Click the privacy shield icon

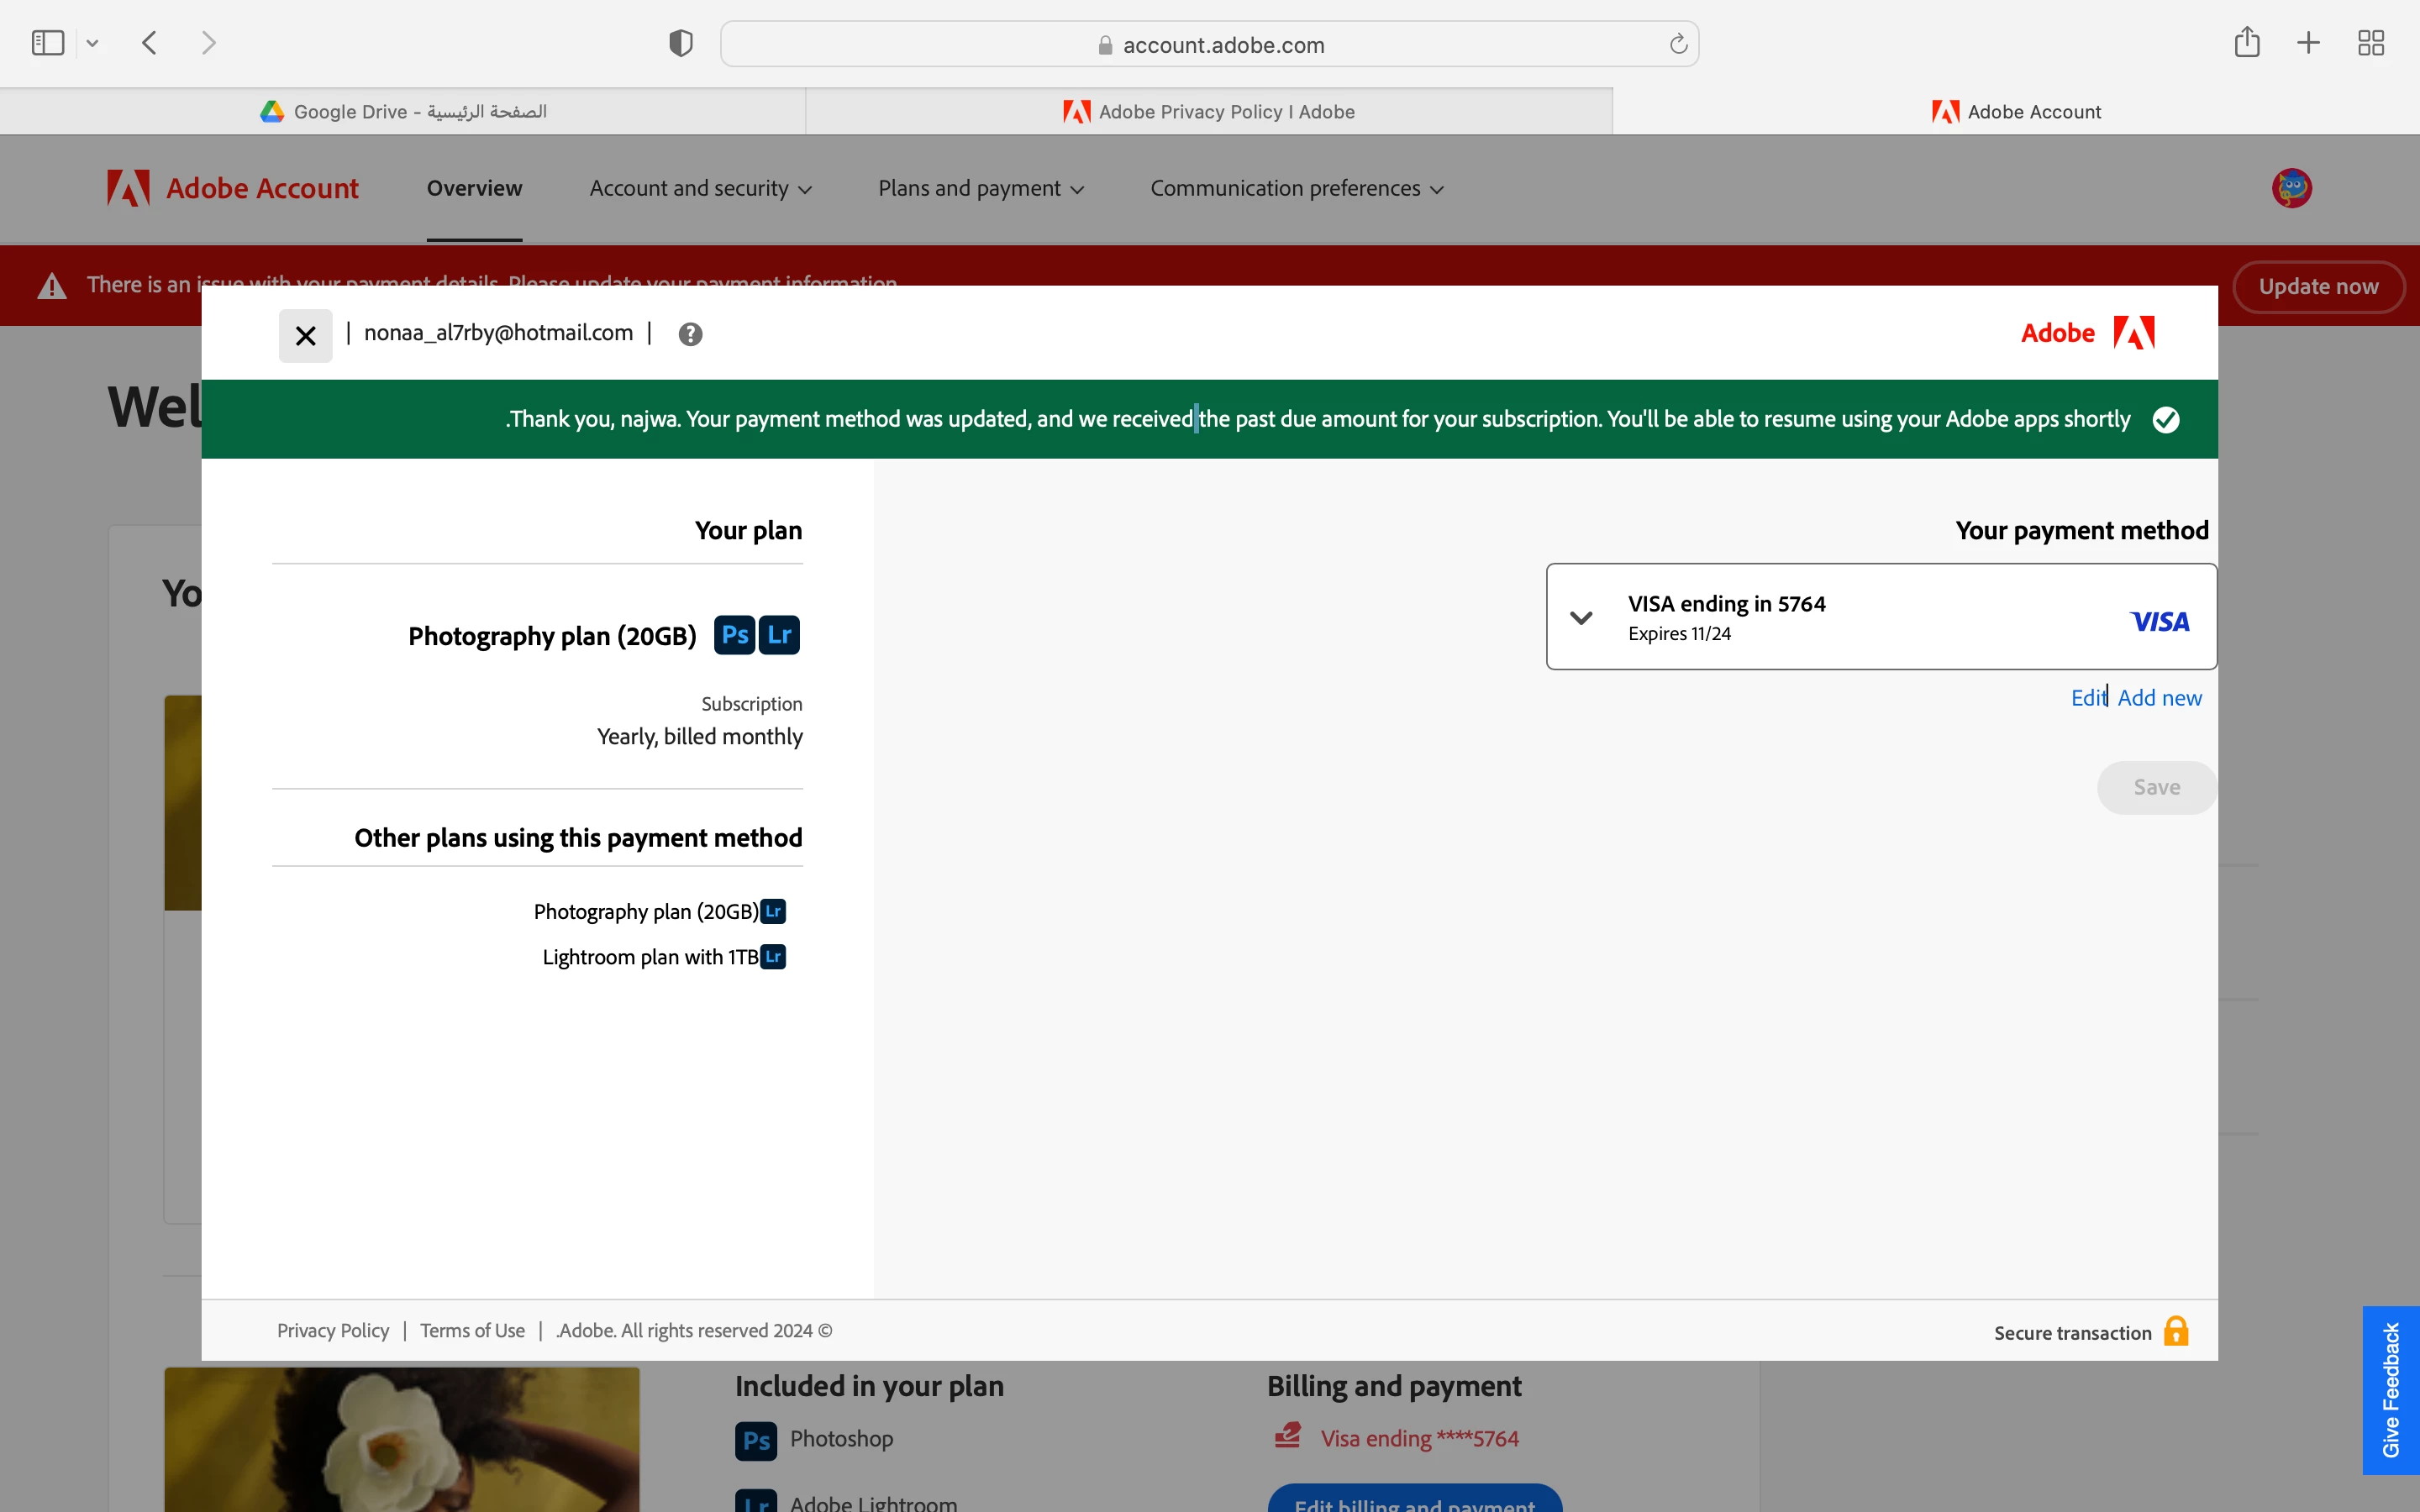coord(680,43)
